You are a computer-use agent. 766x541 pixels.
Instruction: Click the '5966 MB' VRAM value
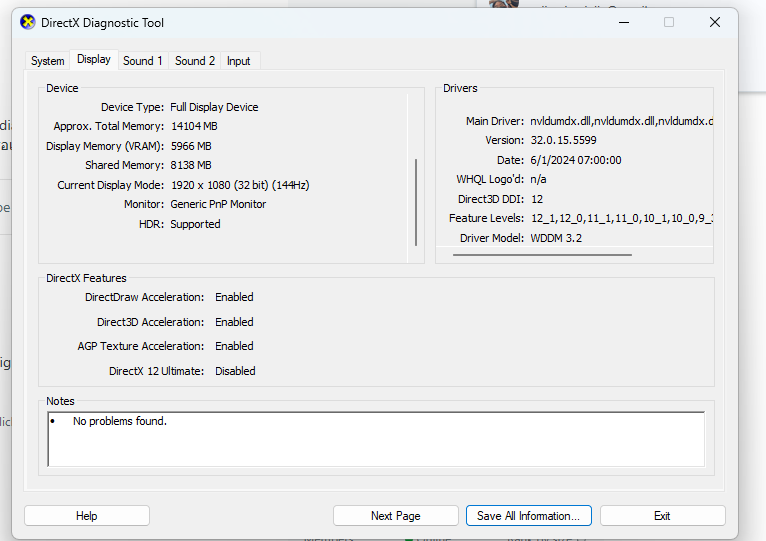191,146
